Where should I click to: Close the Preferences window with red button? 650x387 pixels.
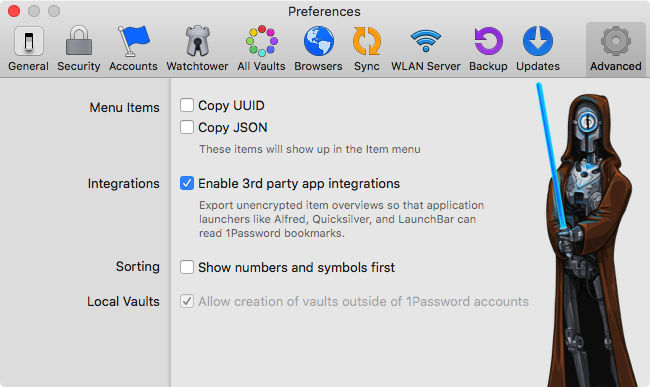[x=14, y=11]
